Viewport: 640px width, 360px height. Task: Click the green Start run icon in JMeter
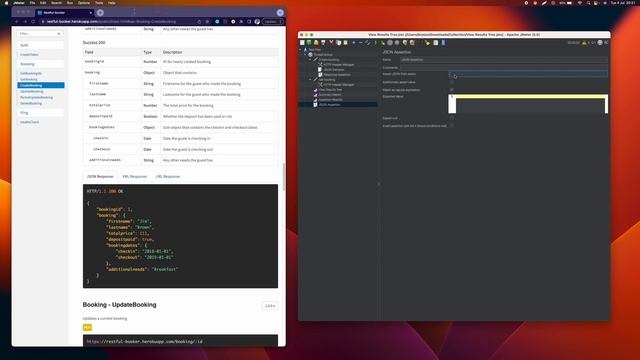pyautogui.click(x=376, y=42)
